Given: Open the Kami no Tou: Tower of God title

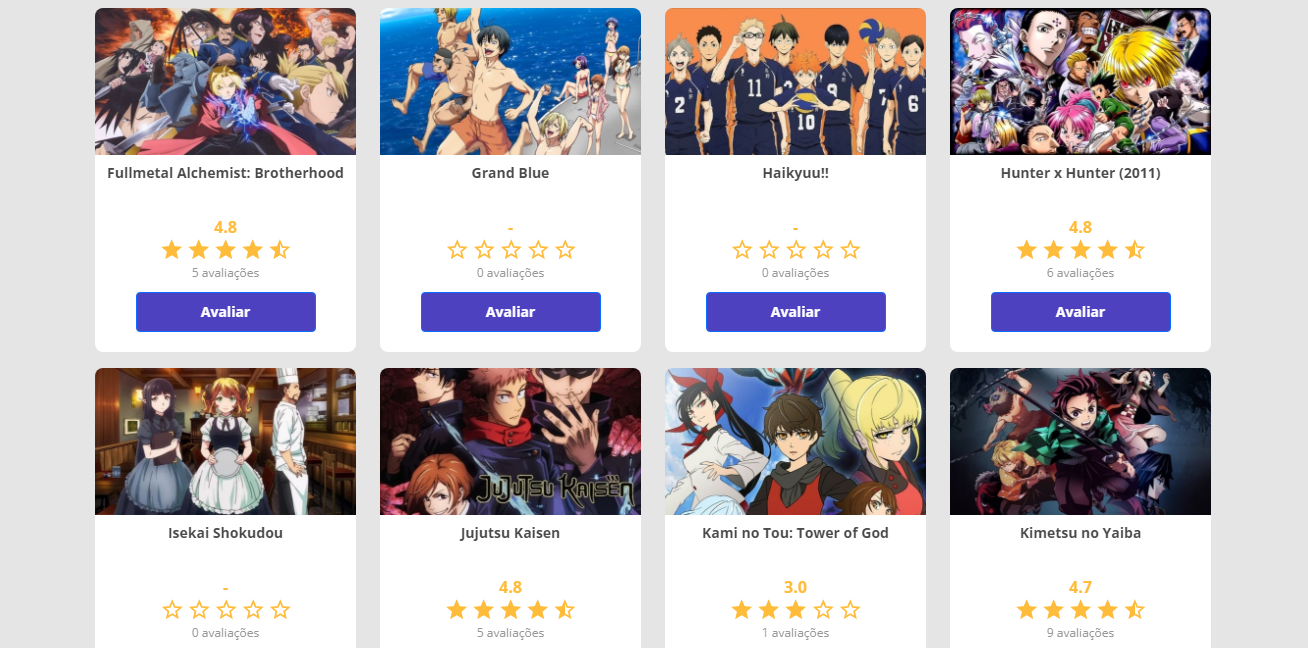Looking at the screenshot, I should [x=796, y=533].
